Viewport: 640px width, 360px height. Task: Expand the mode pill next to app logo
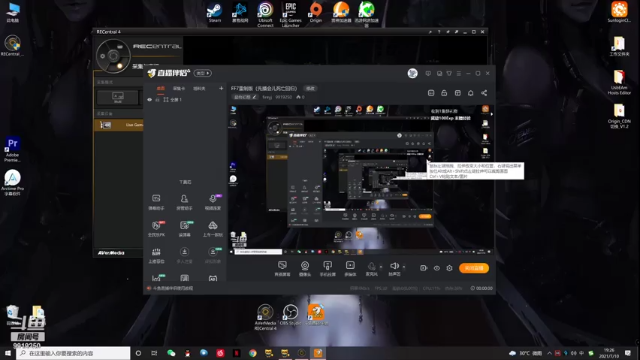tap(202, 73)
